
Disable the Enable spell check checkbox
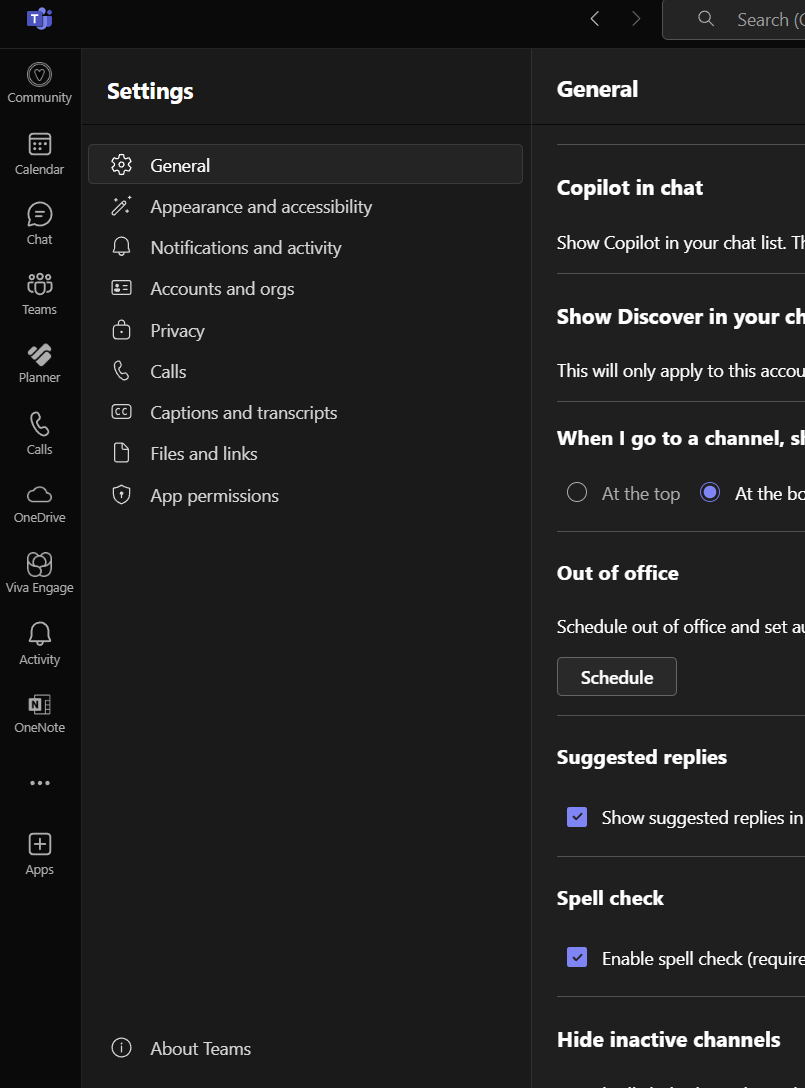[577, 958]
